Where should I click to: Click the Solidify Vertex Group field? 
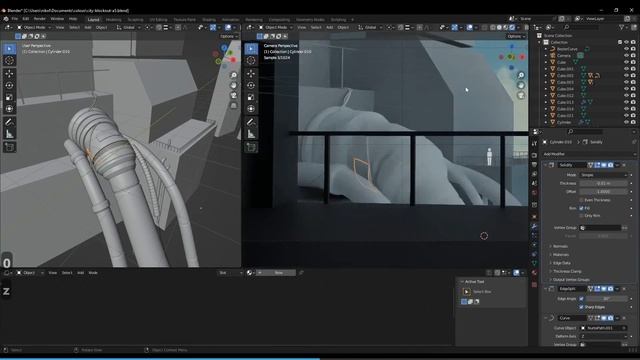click(600, 228)
